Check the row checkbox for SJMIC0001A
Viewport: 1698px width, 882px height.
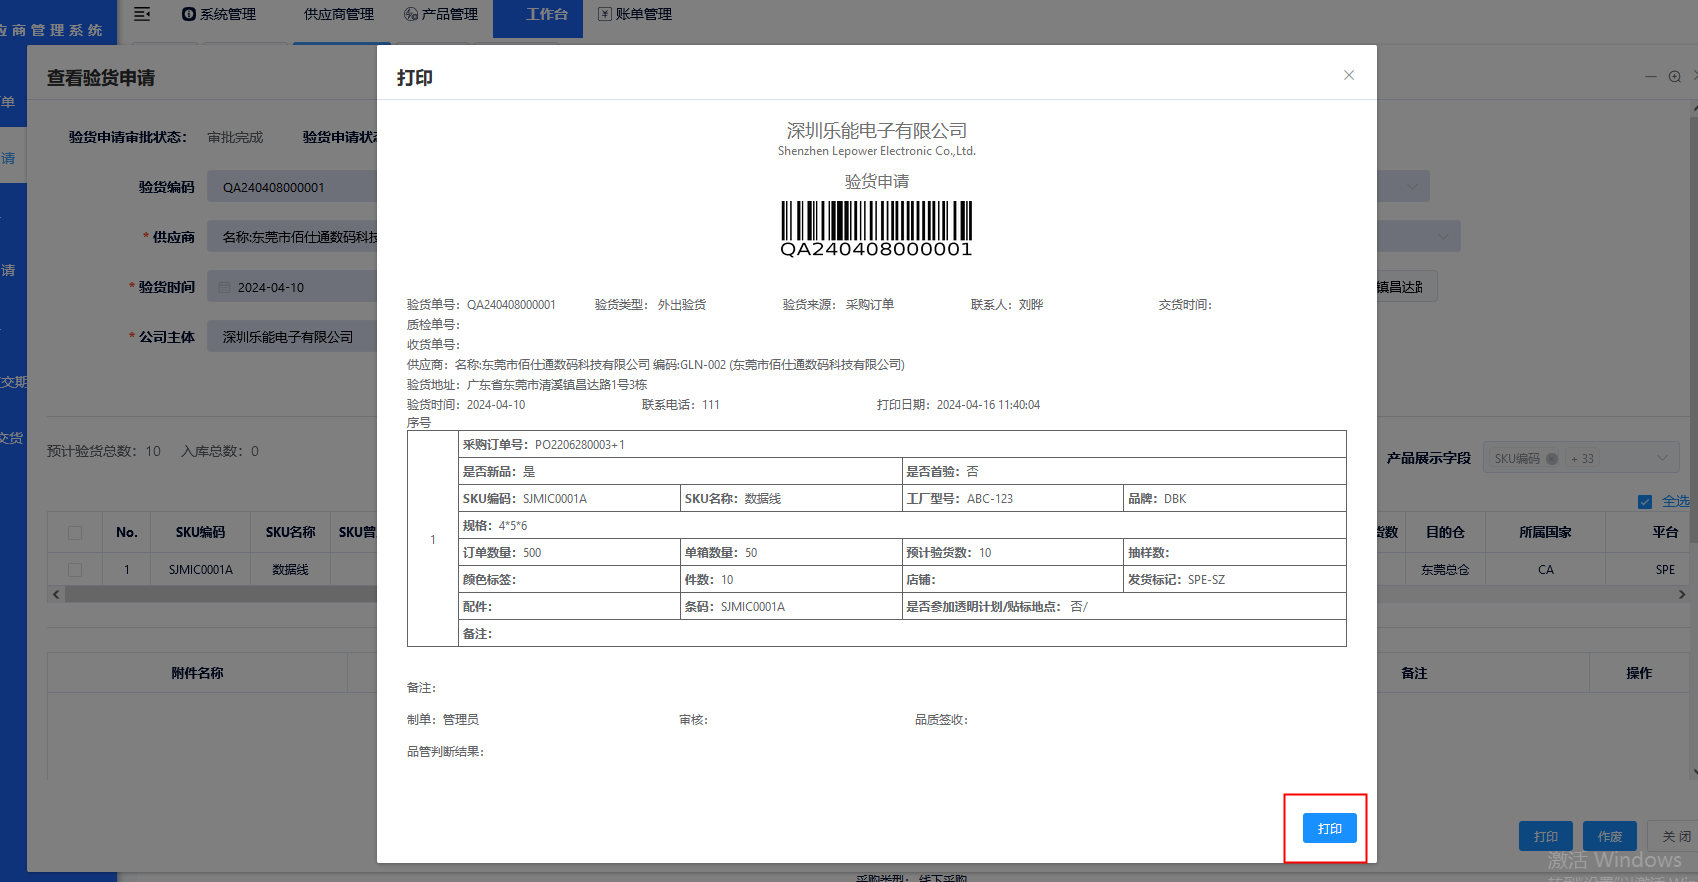(x=75, y=570)
